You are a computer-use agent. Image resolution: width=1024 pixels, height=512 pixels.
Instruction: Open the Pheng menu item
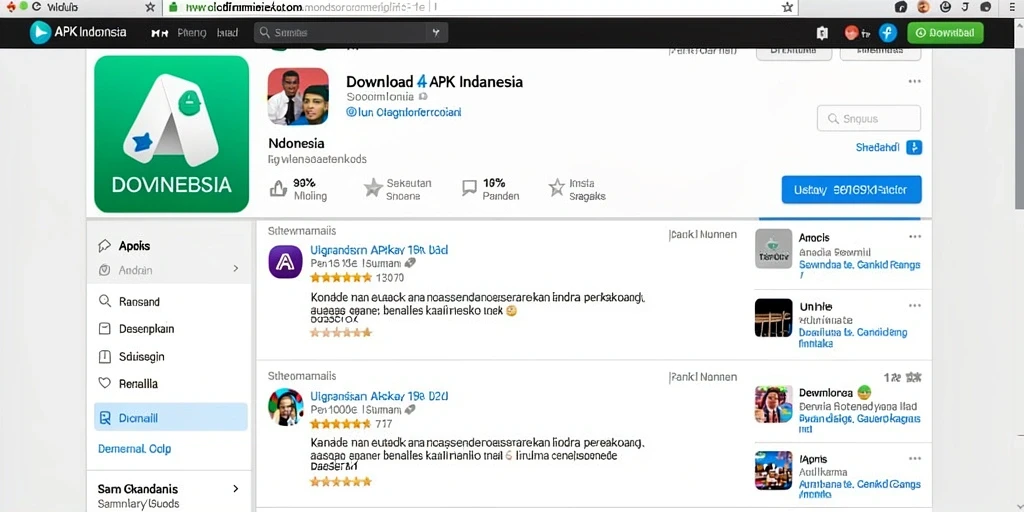pyautogui.click(x=191, y=33)
